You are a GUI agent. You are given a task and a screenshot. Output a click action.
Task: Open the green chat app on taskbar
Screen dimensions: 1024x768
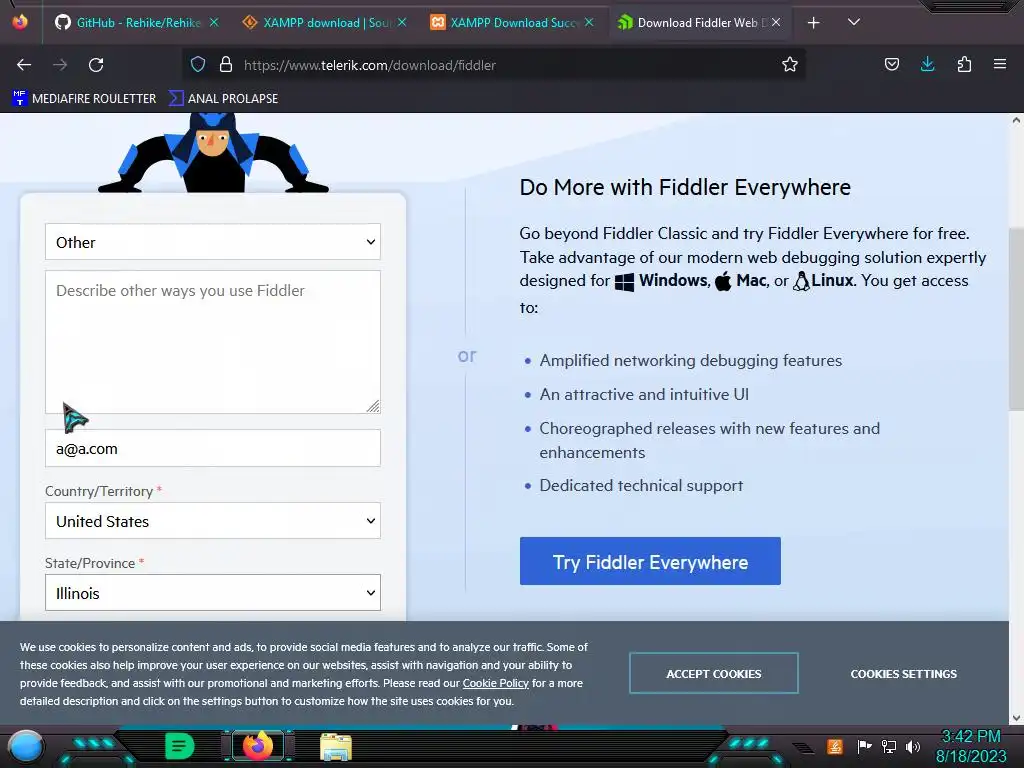click(179, 746)
